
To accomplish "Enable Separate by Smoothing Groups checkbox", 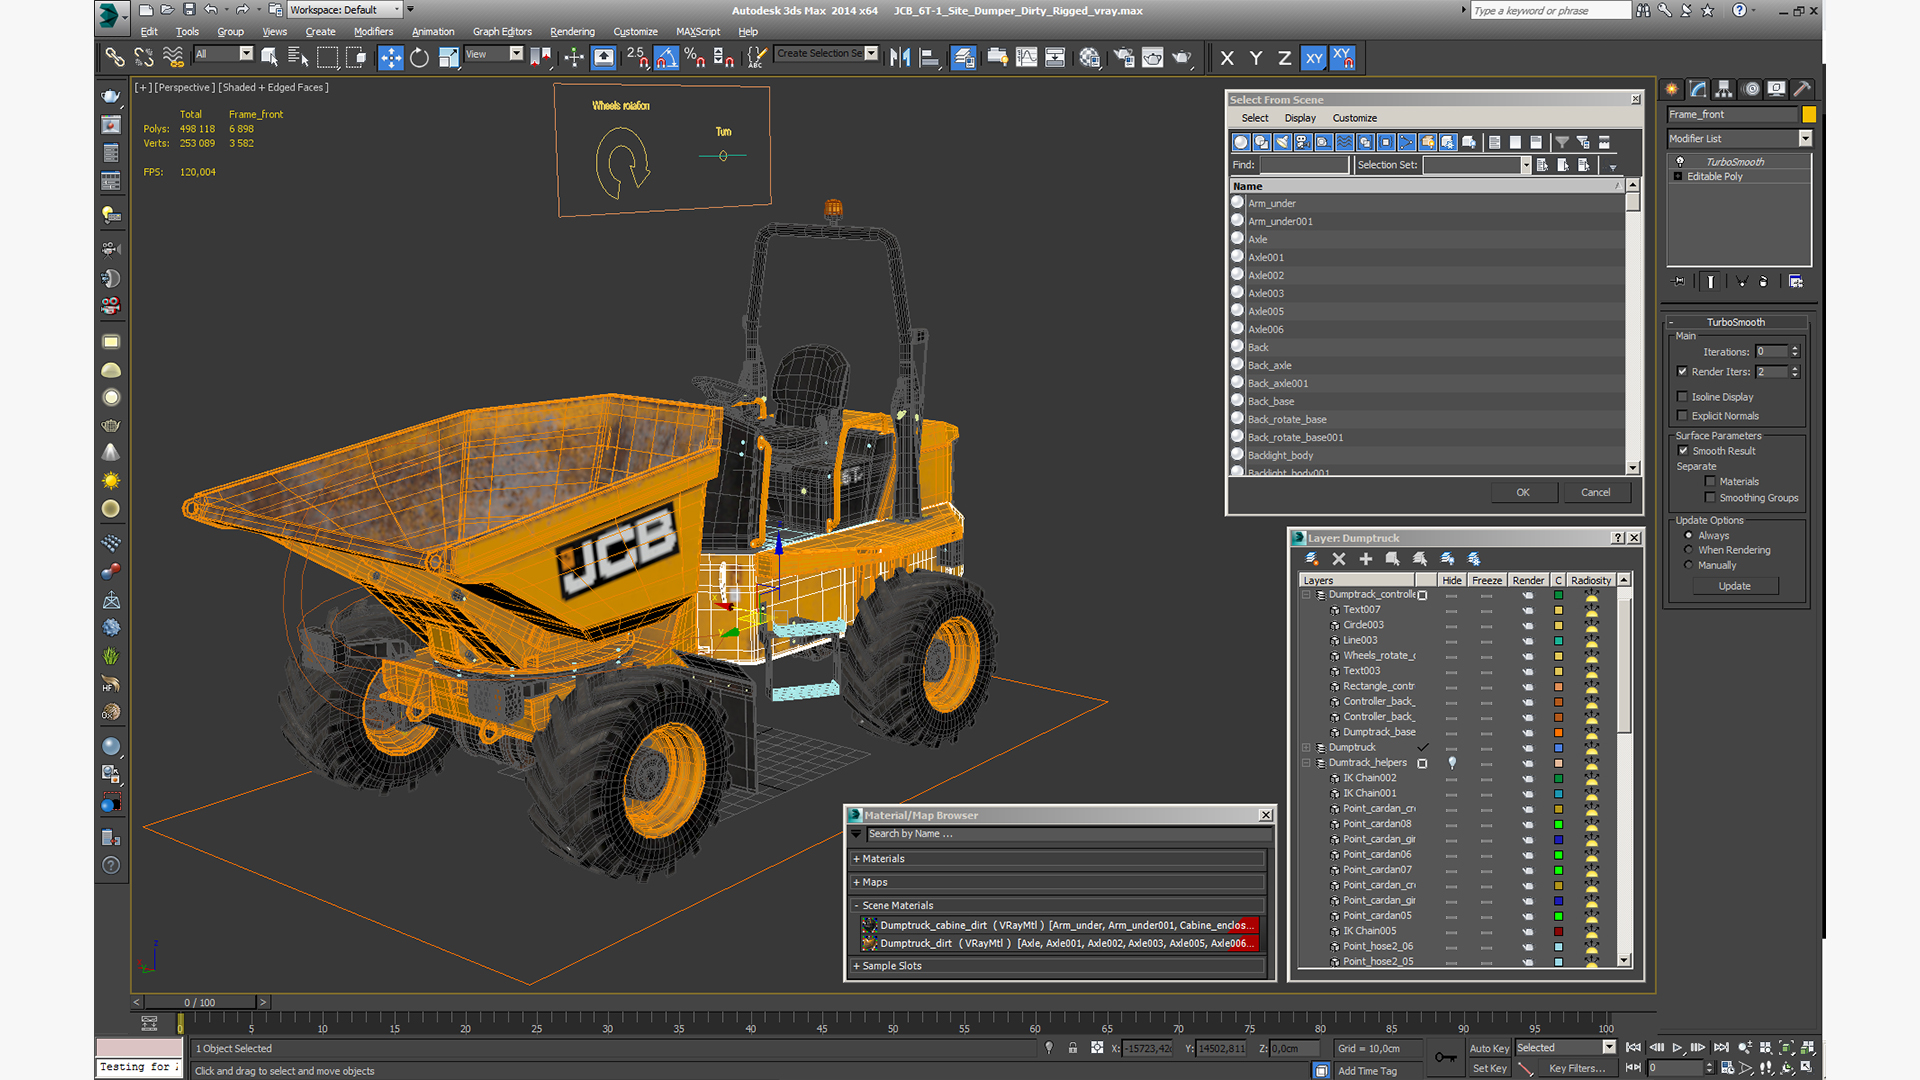I will 1710,497.
